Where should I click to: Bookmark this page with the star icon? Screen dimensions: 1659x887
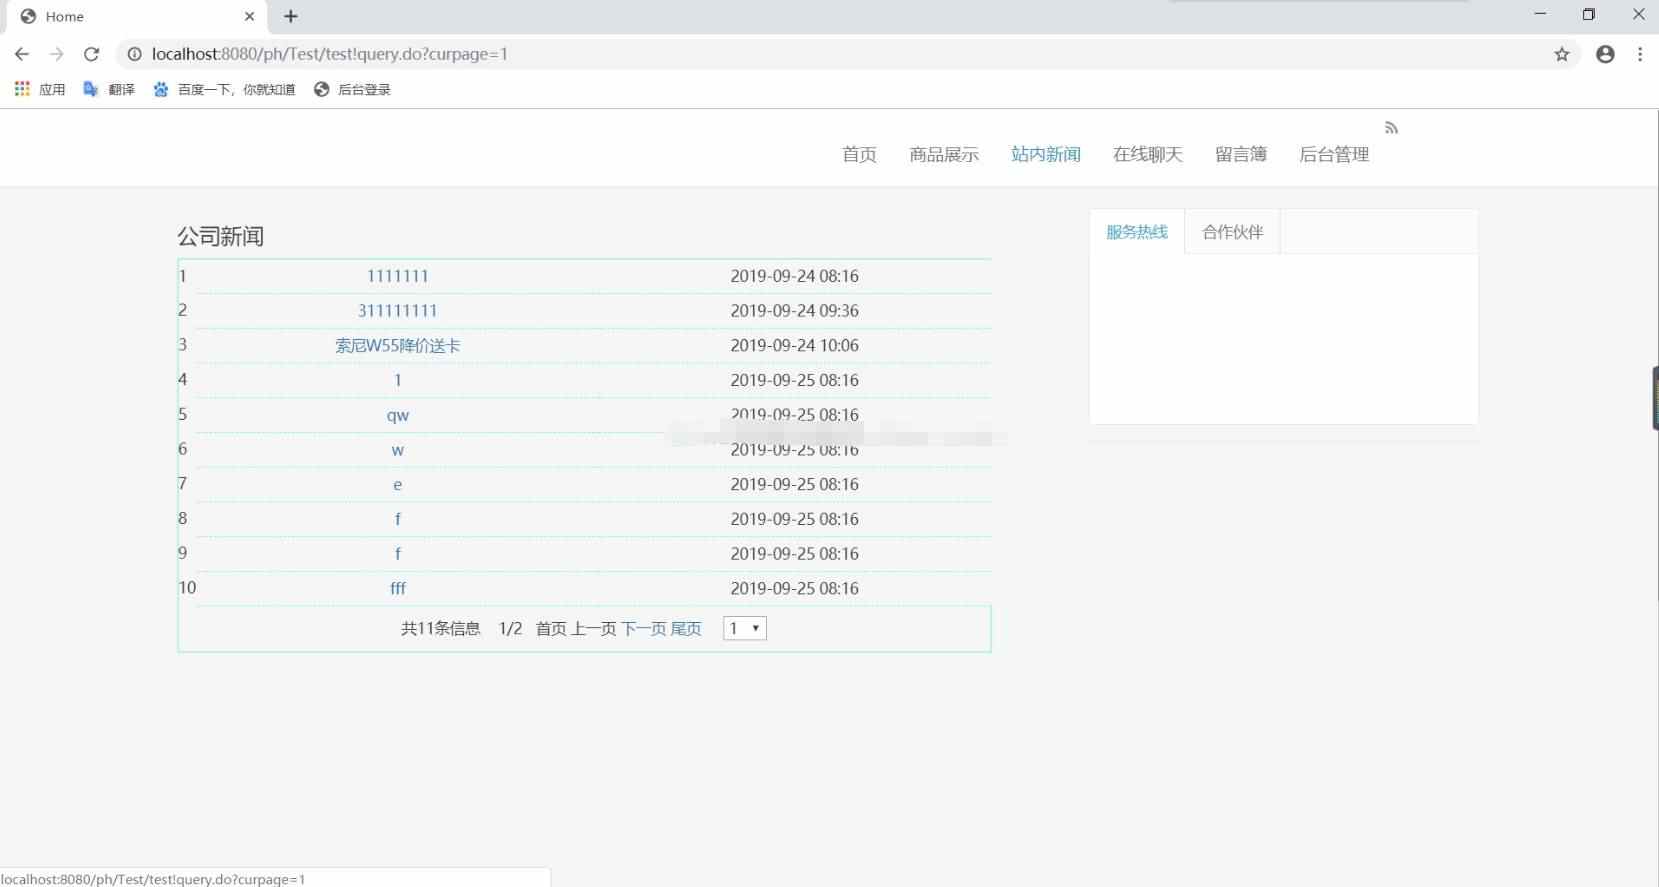[x=1562, y=54]
